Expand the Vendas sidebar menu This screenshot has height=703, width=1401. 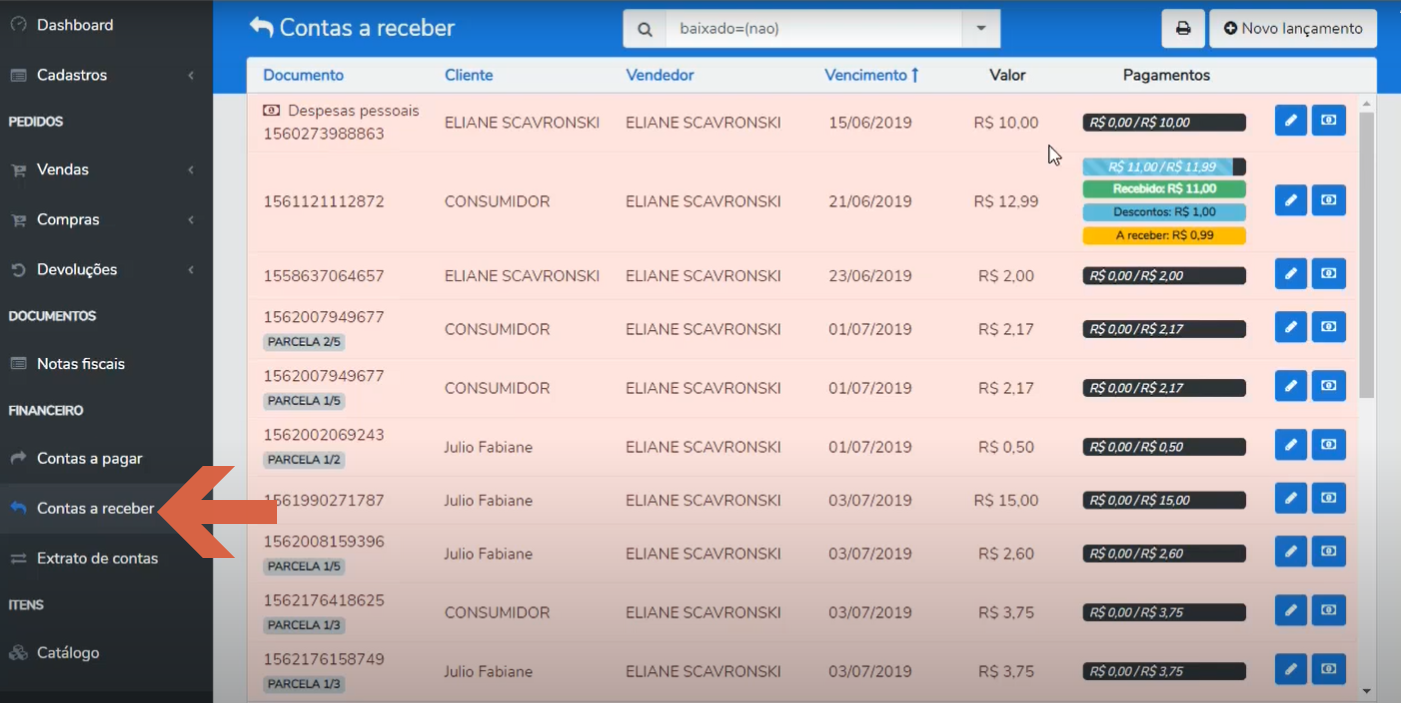click(106, 170)
